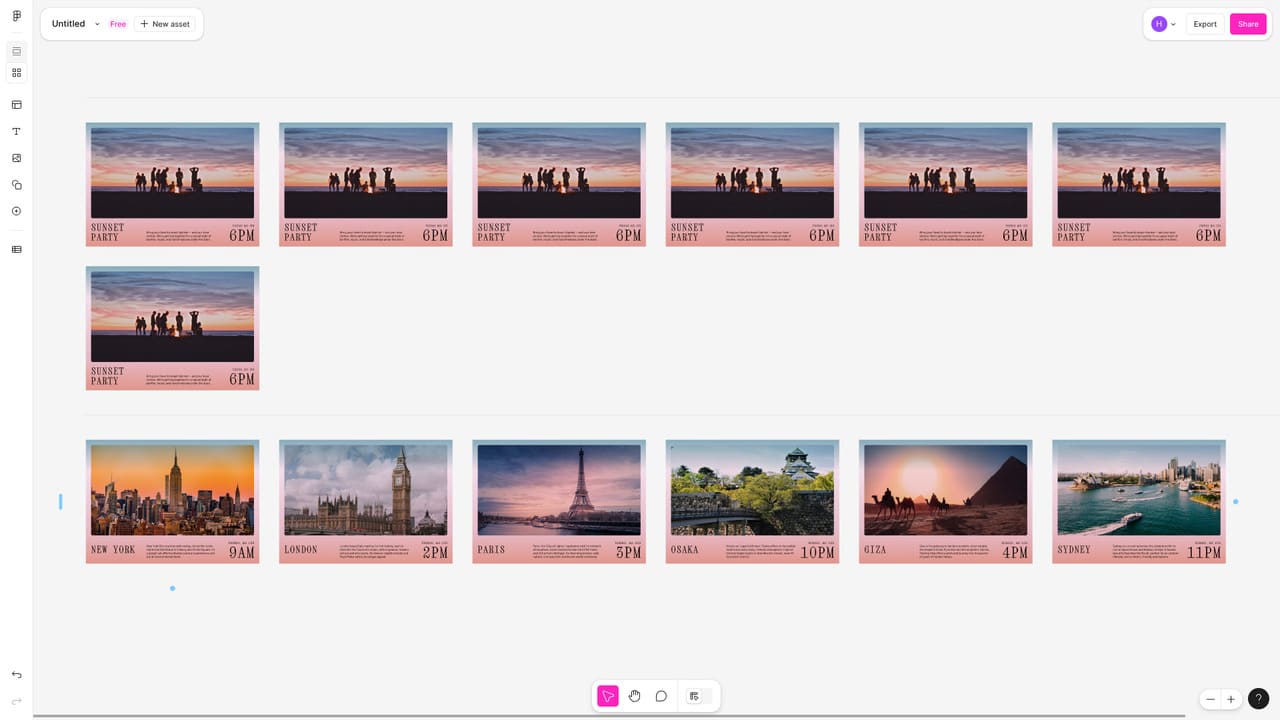This screenshot has height=720, width=1280.
Task: Click the Free plan badge
Action: 118,24
